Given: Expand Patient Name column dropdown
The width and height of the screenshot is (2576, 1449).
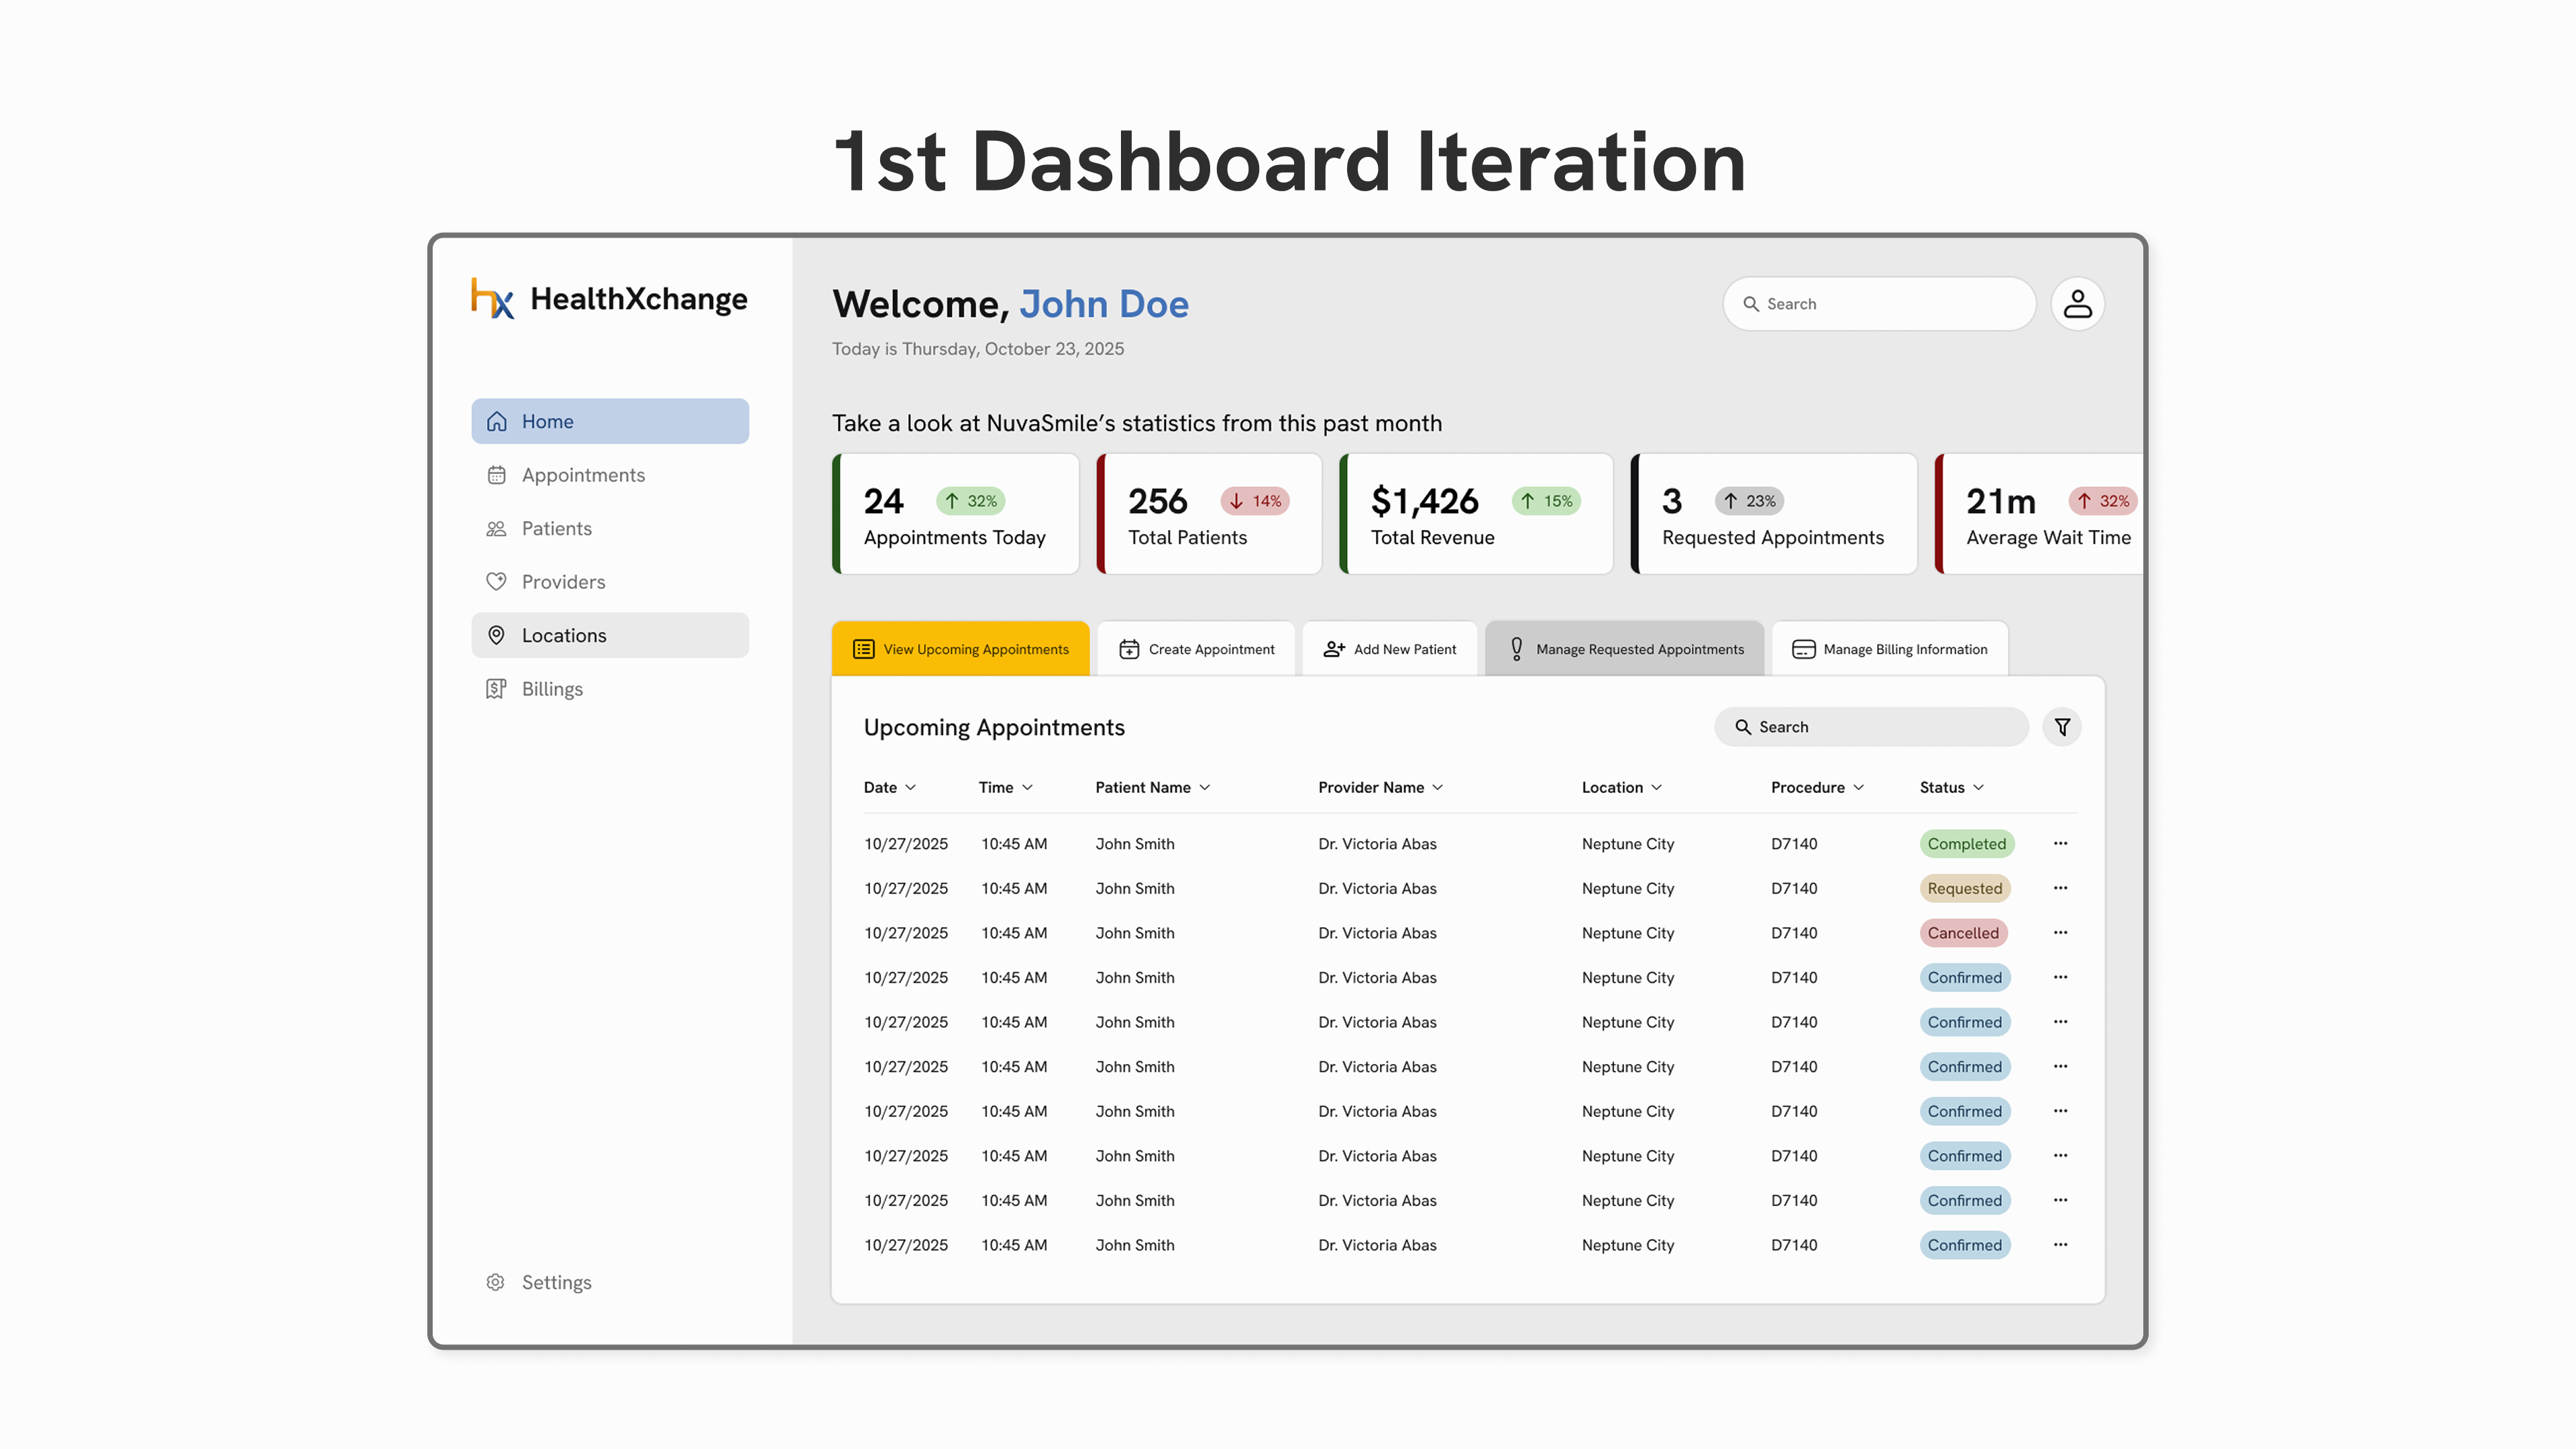Looking at the screenshot, I should tap(1204, 788).
